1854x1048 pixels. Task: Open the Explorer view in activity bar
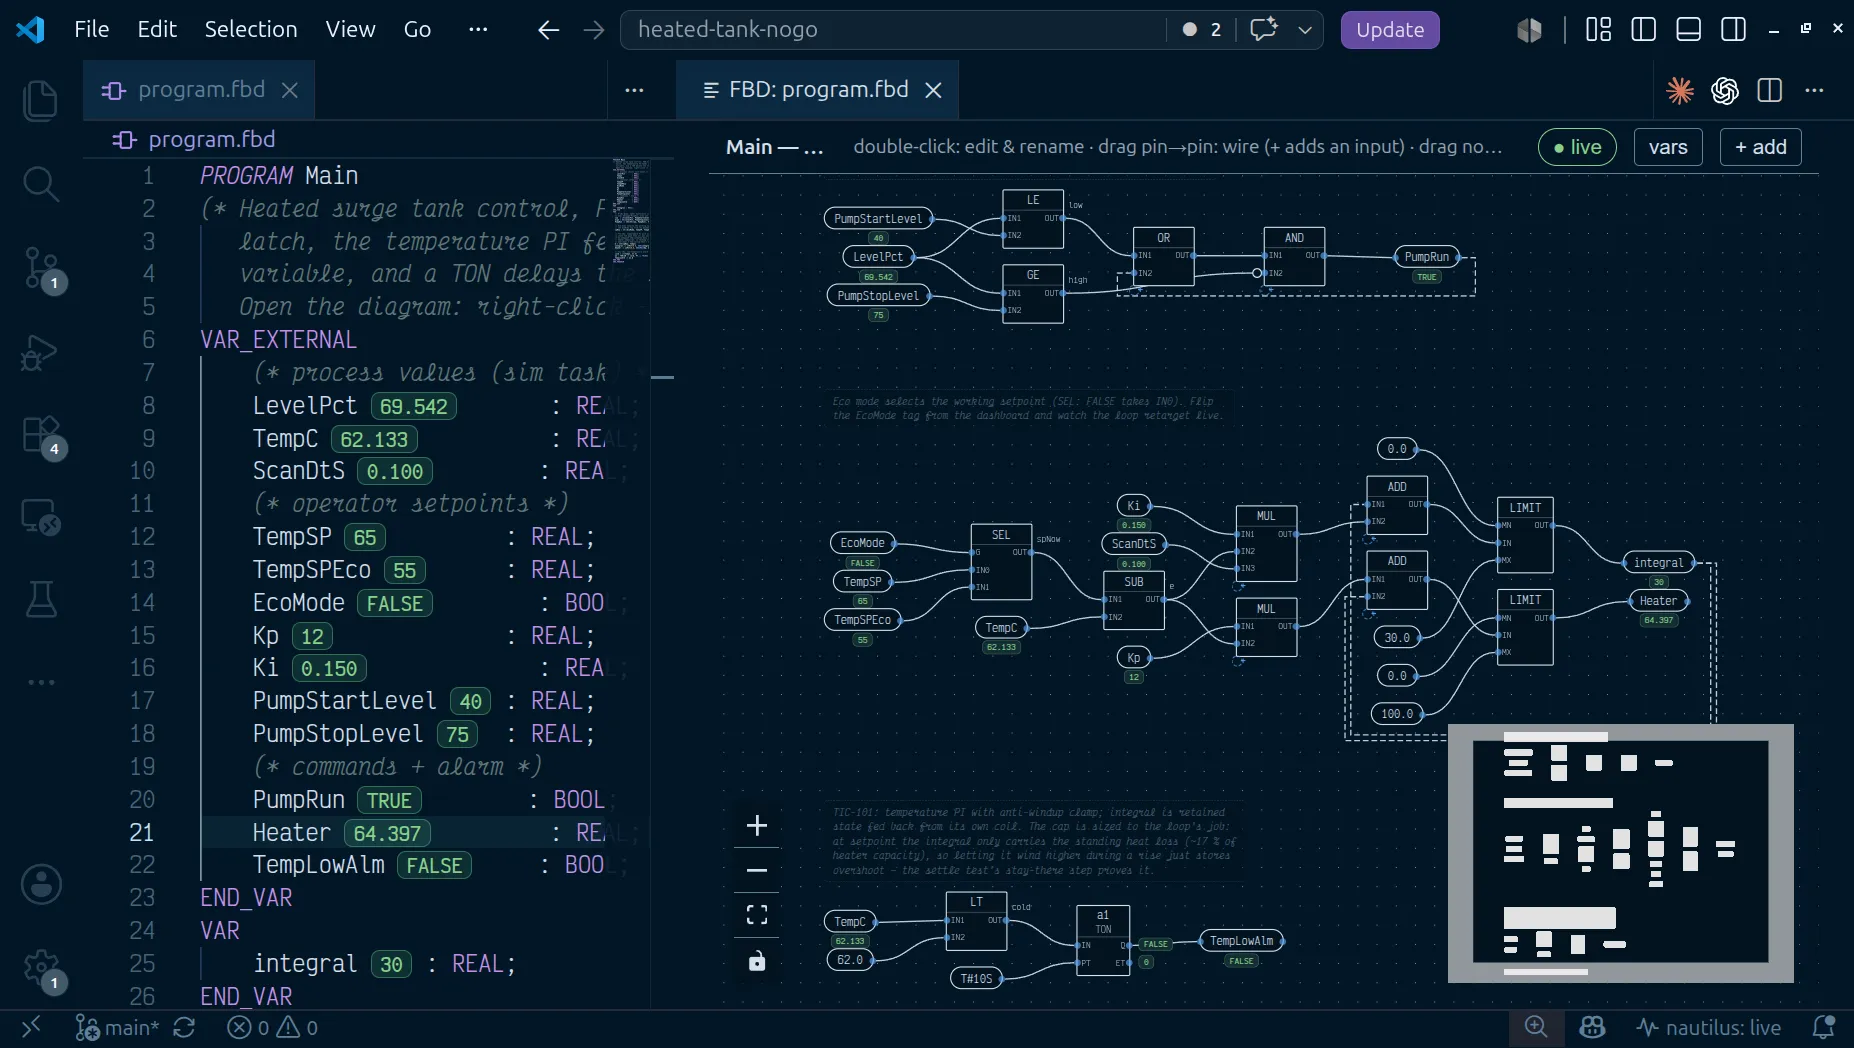tap(41, 101)
